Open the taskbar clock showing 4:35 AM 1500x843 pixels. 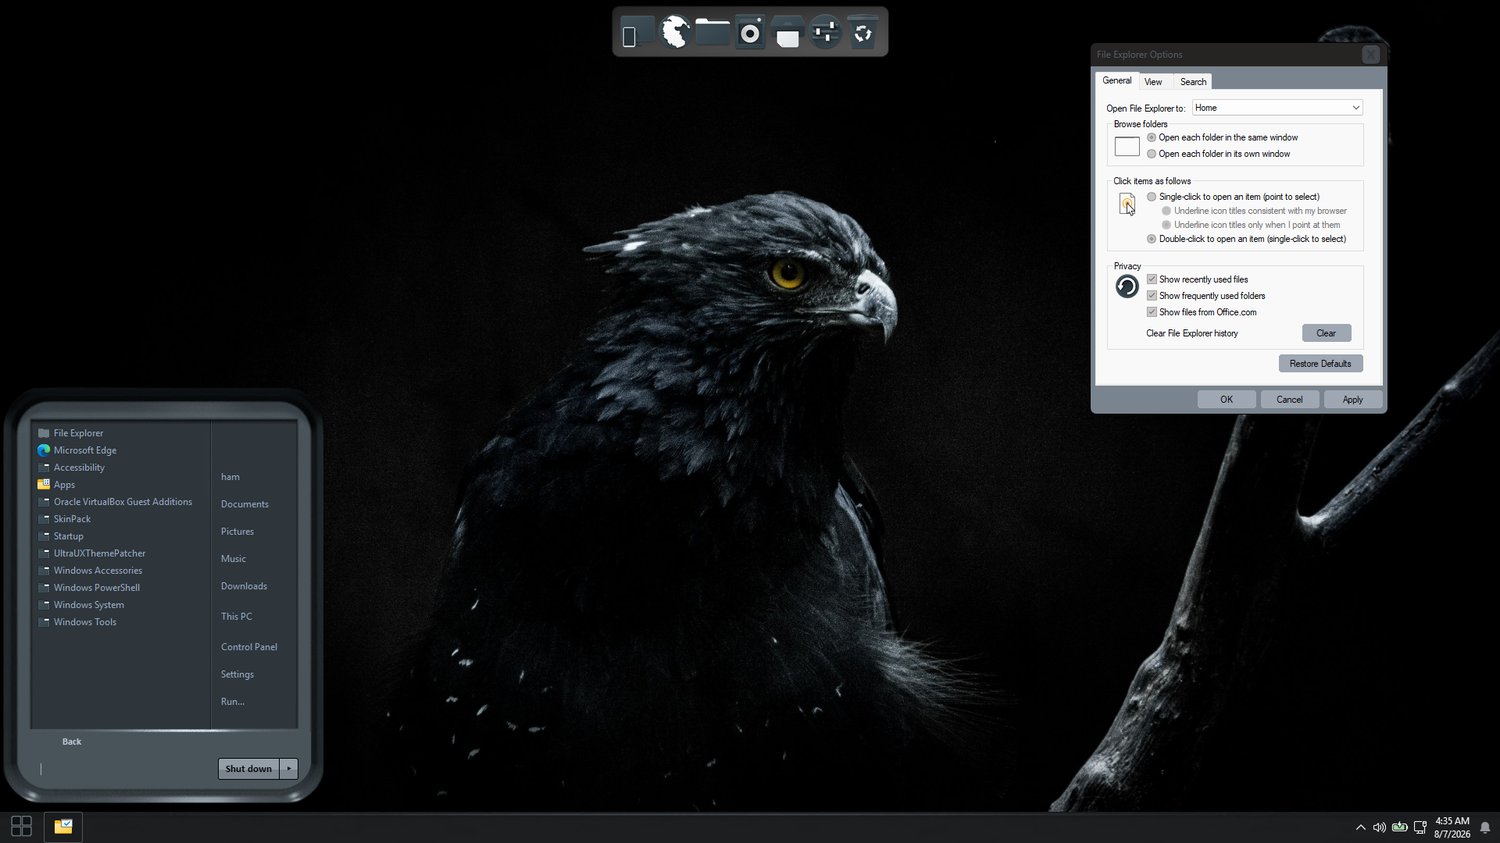pos(1452,827)
